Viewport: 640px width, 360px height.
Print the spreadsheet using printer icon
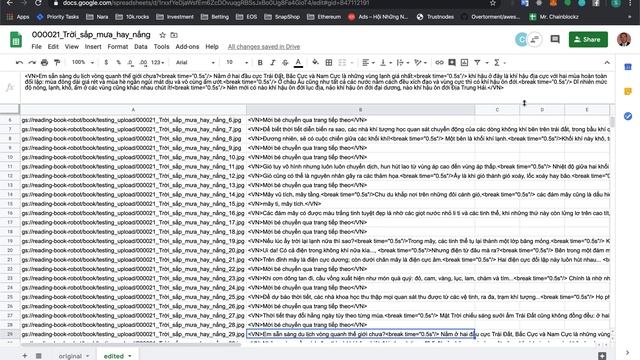pyautogui.click(x=44, y=62)
